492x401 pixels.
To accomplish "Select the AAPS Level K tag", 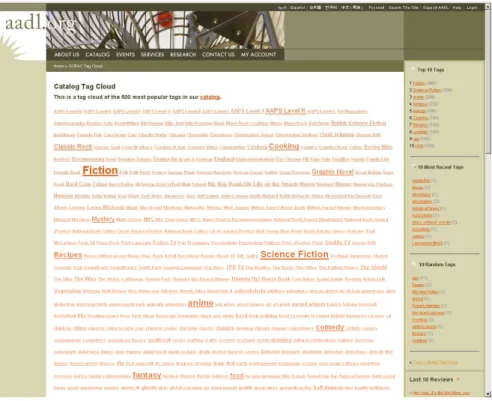I will tap(285, 111).
